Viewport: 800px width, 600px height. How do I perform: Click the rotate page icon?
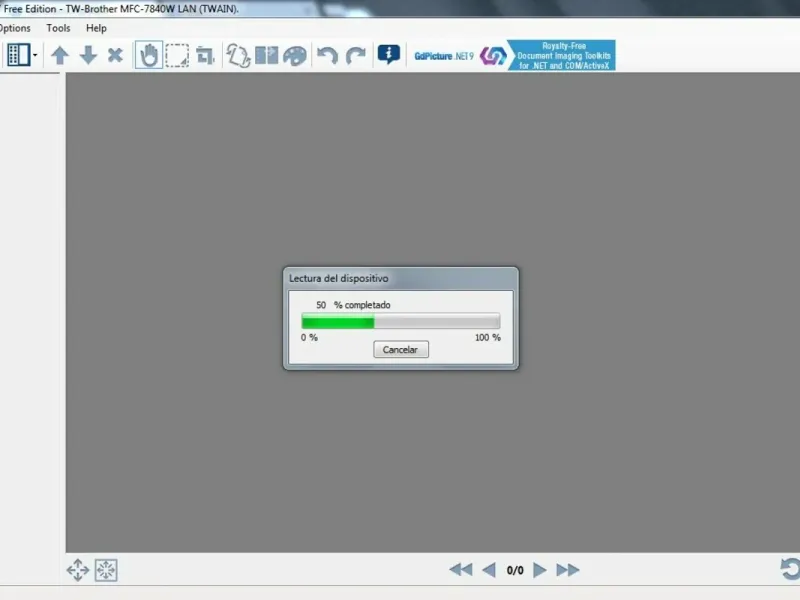238,55
